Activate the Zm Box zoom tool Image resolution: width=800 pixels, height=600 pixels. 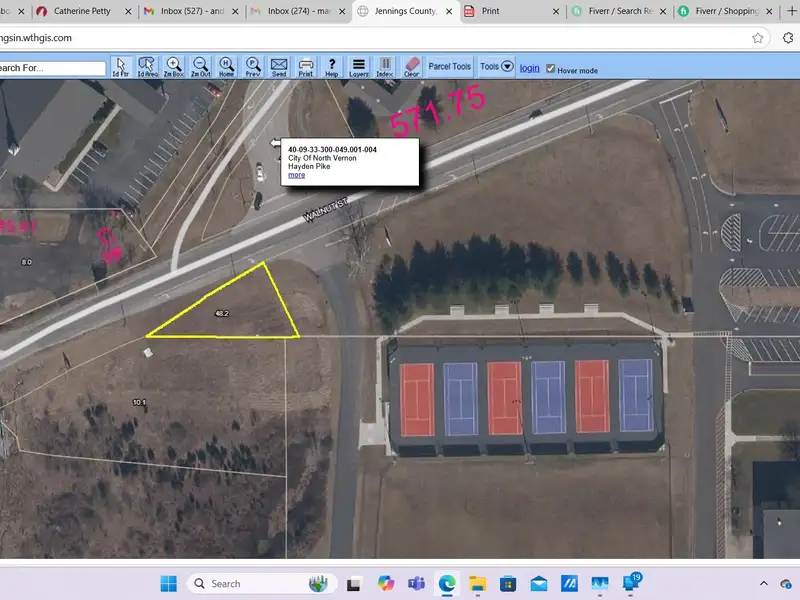[x=174, y=67]
